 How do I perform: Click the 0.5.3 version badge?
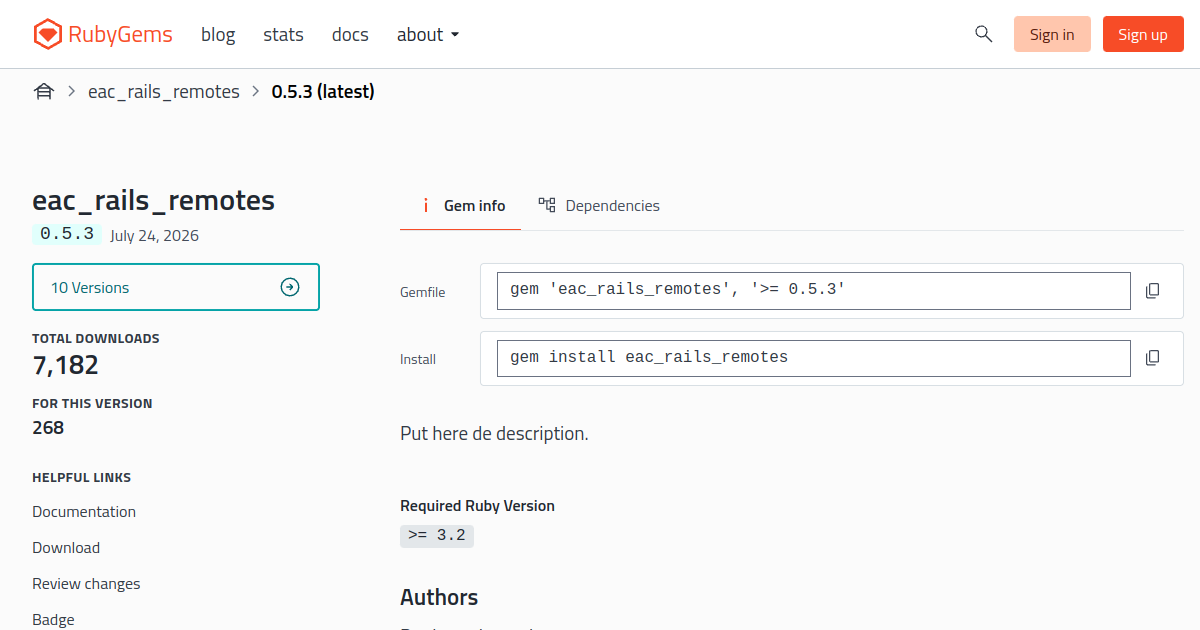(67, 234)
